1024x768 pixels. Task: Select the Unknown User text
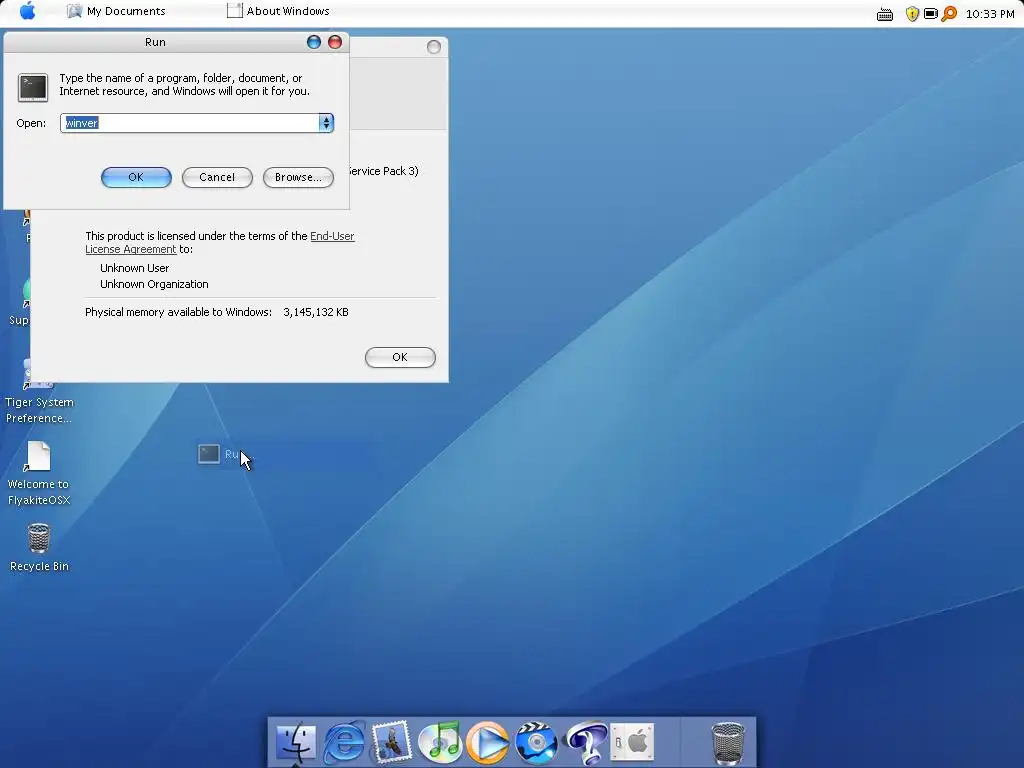click(x=135, y=268)
